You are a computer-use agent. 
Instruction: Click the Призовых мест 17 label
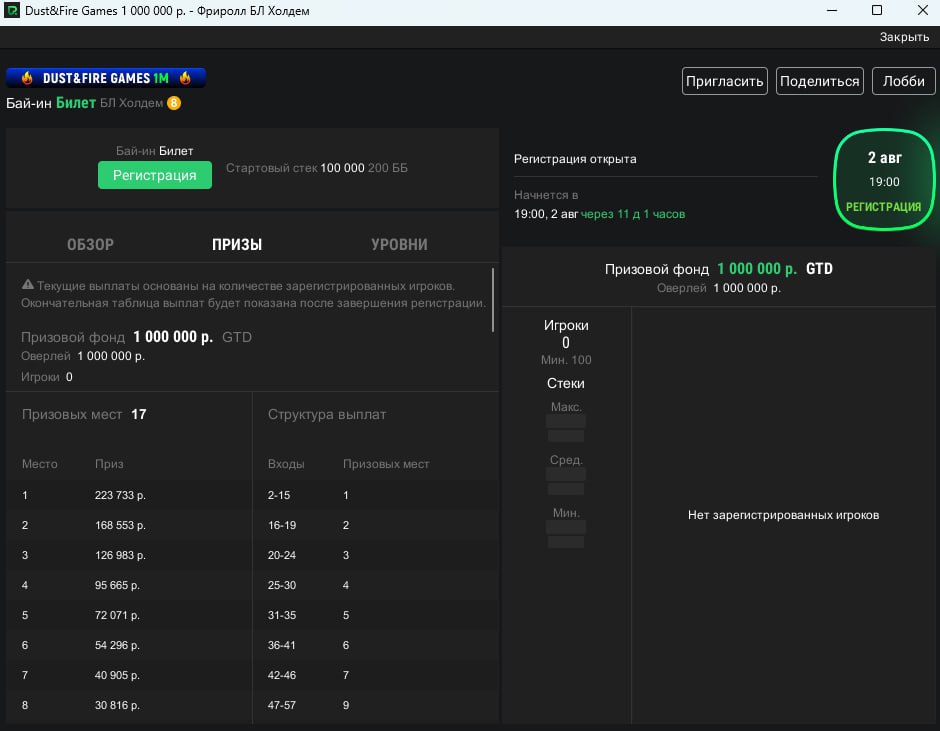84,414
